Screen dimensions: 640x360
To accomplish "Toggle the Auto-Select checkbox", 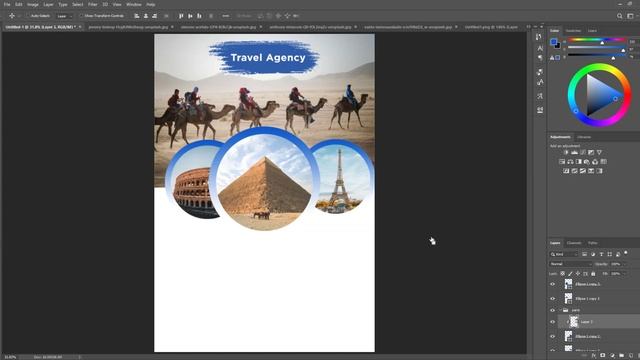I will coord(28,16).
